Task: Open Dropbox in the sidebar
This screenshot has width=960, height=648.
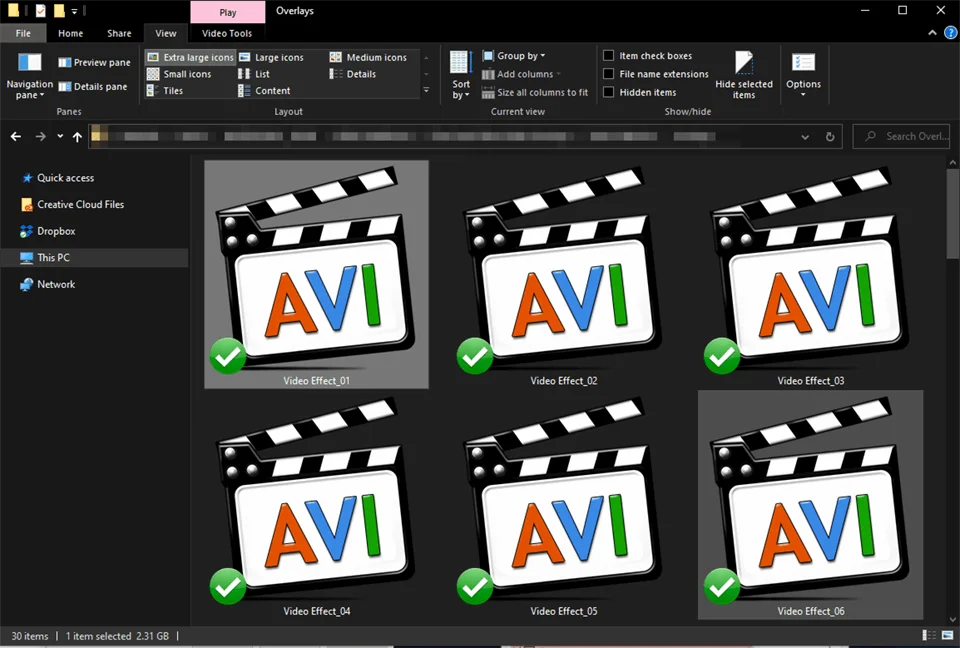Action: (x=56, y=231)
